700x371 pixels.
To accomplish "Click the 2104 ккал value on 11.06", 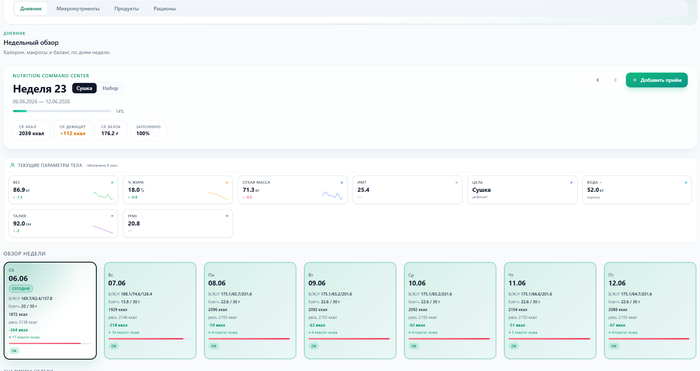I will tap(518, 309).
